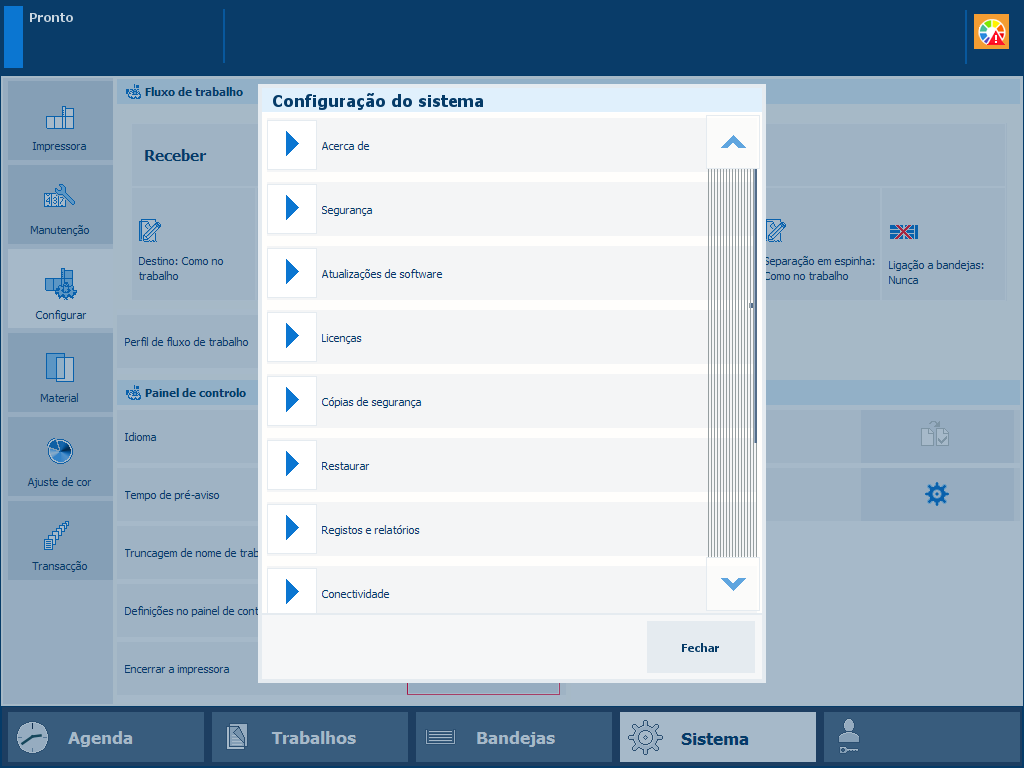This screenshot has width=1024, height=768.
Task: Click Encerrar a impressora
Action: tap(187, 669)
